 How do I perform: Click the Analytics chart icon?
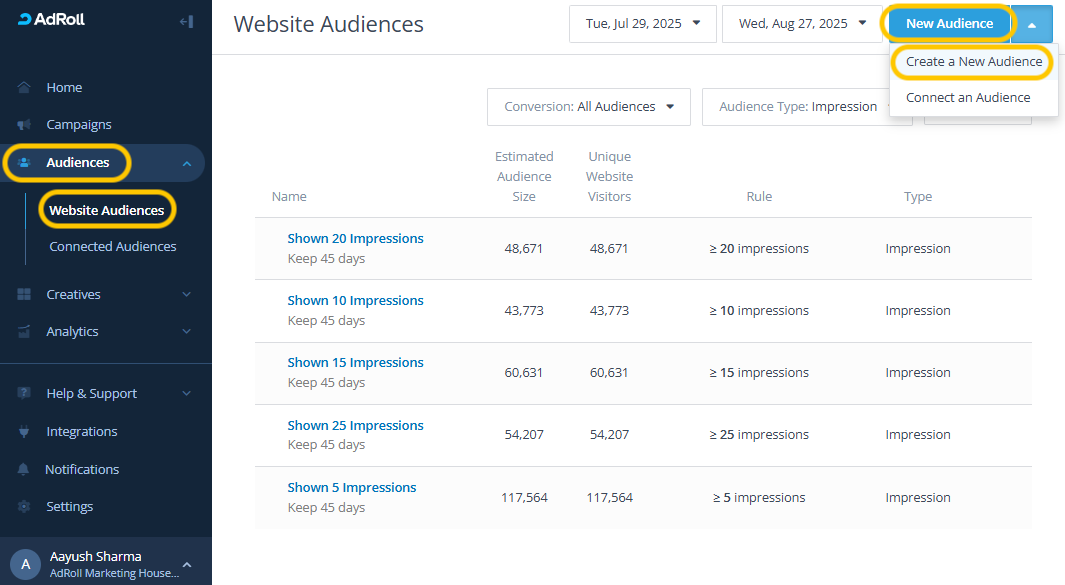click(x=24, y=331)
